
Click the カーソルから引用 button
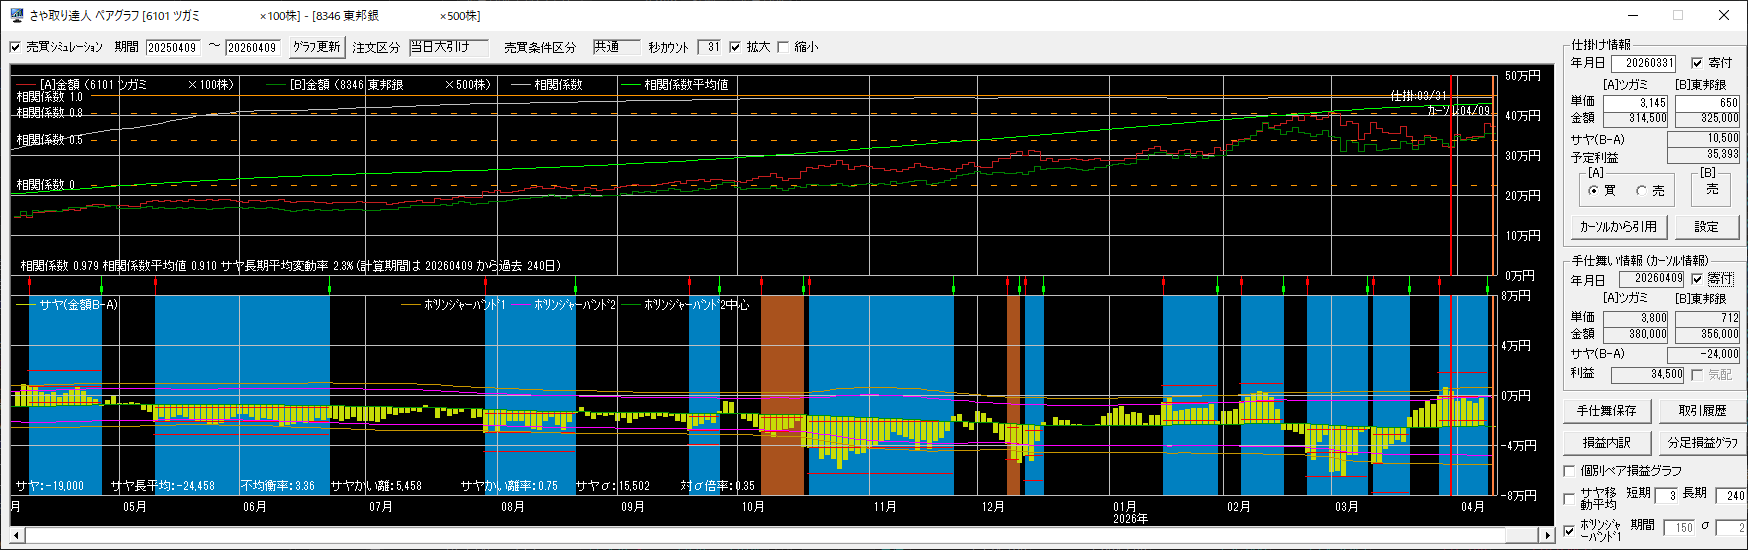coord(1618,227)
